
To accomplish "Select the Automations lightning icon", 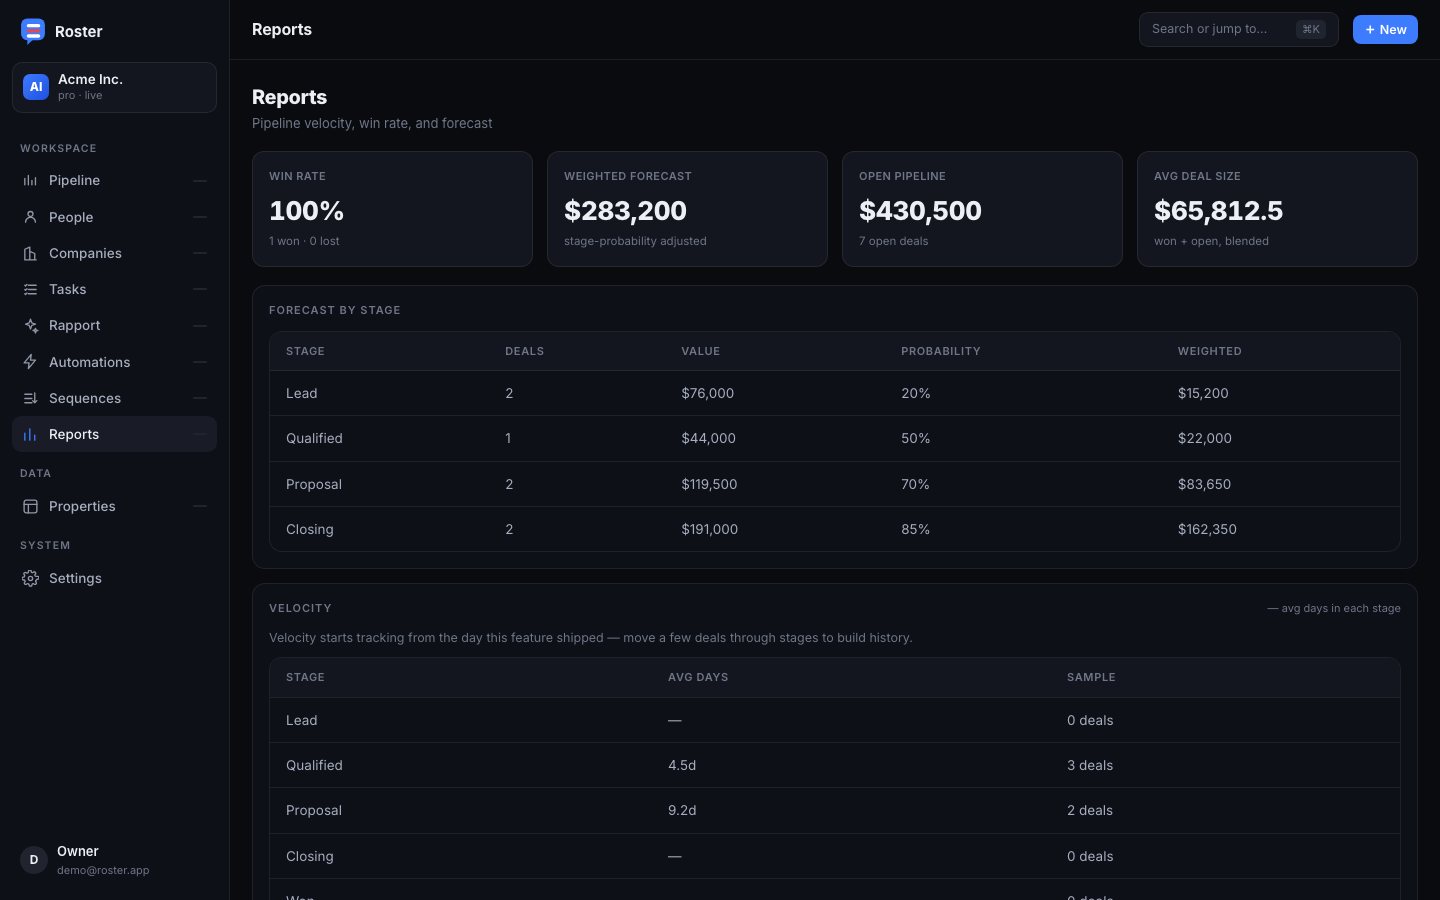I will pyautogui.click(x=30, y=362).
